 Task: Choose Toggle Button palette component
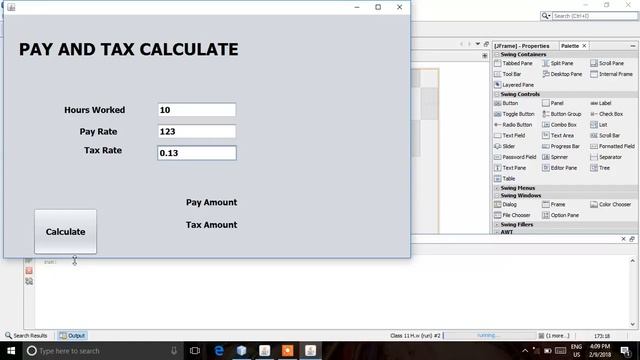(x=514, y=114)
